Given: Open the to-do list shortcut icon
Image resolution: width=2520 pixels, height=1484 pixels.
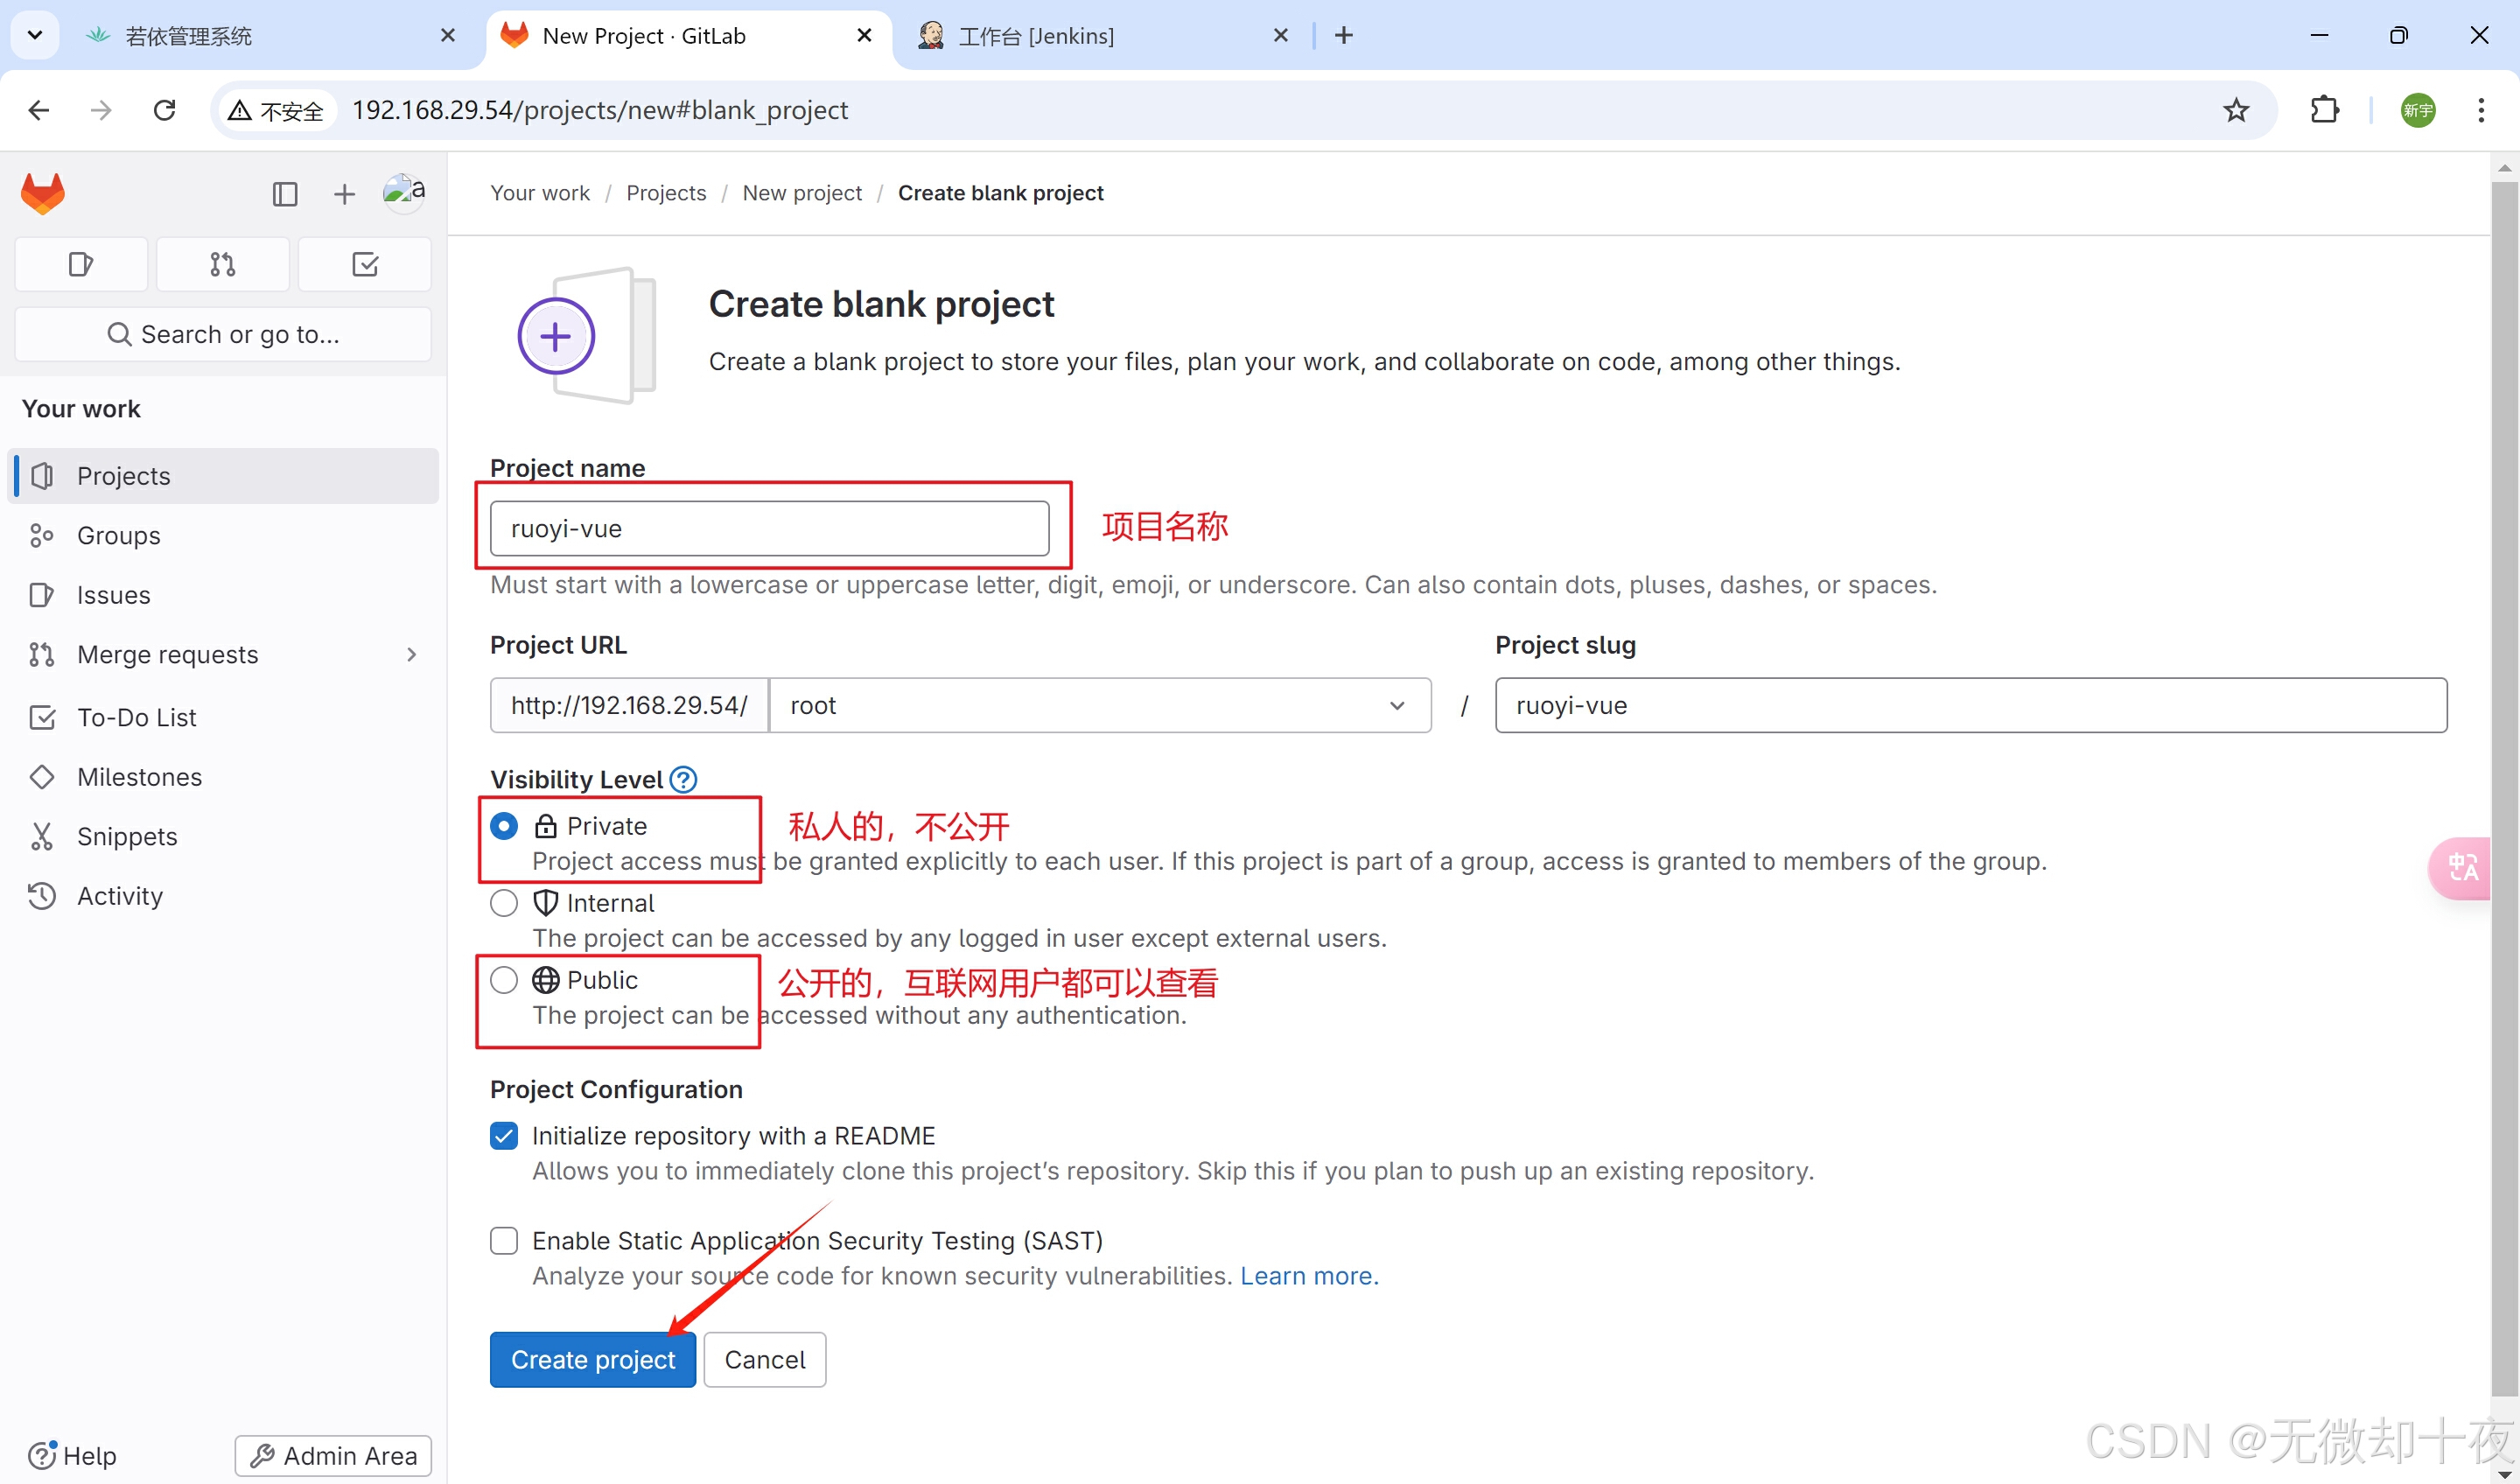Looking at the screenshot, I should [x=365, y=264].
